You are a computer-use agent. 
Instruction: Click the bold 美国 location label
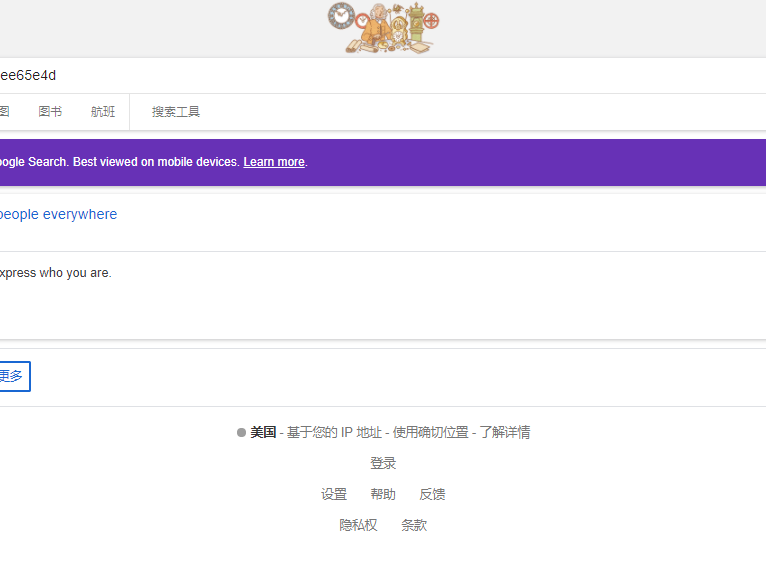(x=263, y=433)
